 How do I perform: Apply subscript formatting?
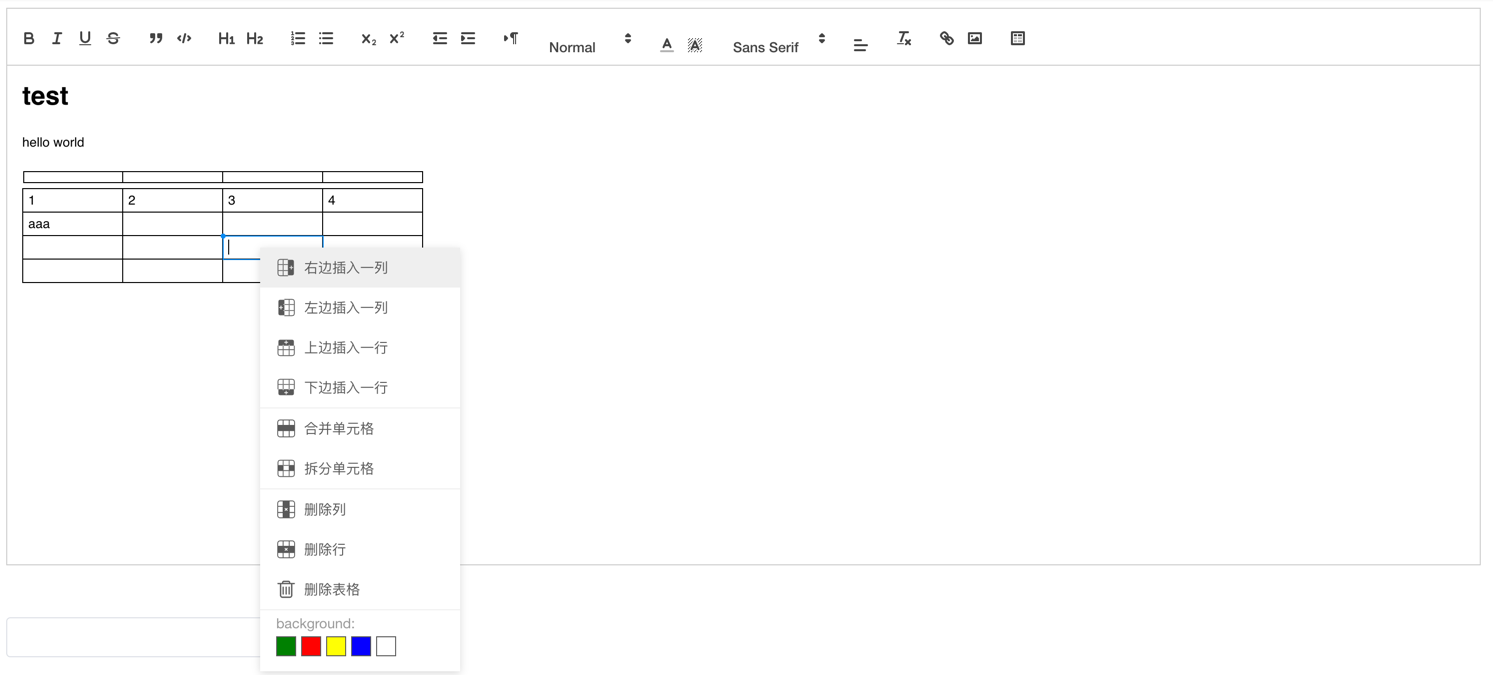369,38
